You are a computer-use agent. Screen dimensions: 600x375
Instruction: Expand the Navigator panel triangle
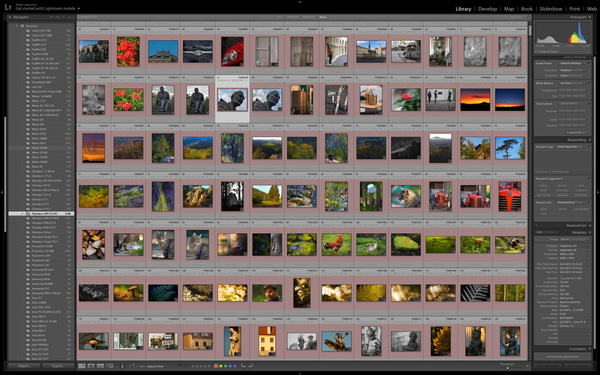click(10, 17)
